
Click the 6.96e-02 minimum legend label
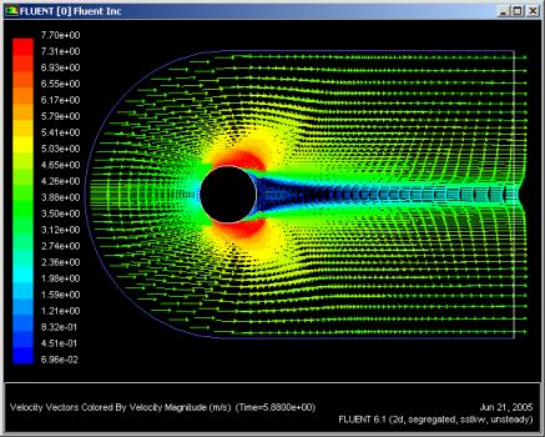click(59, 359)
